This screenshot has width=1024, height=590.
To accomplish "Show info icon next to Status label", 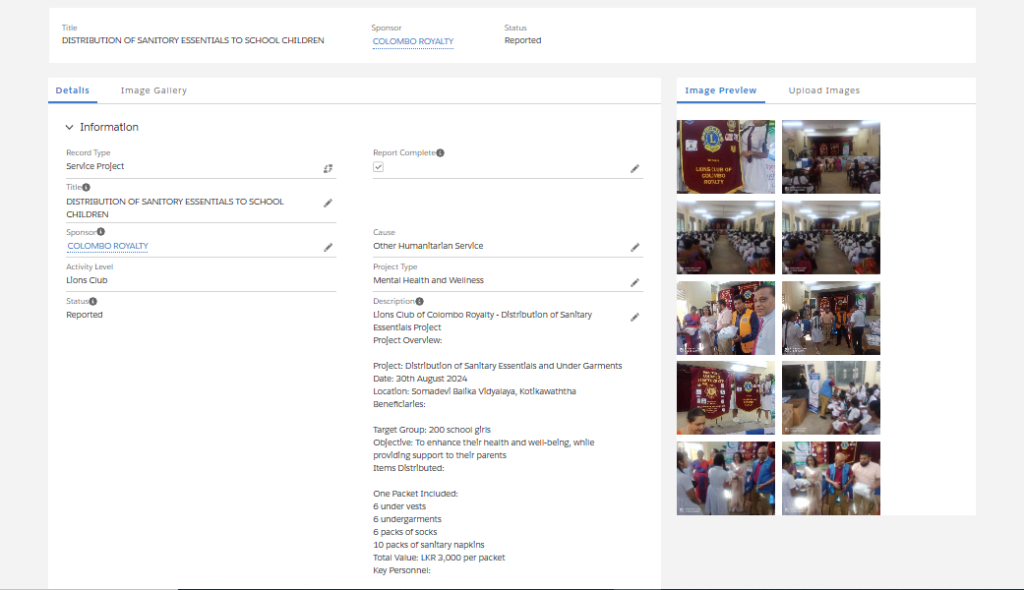I will [93, 301].
